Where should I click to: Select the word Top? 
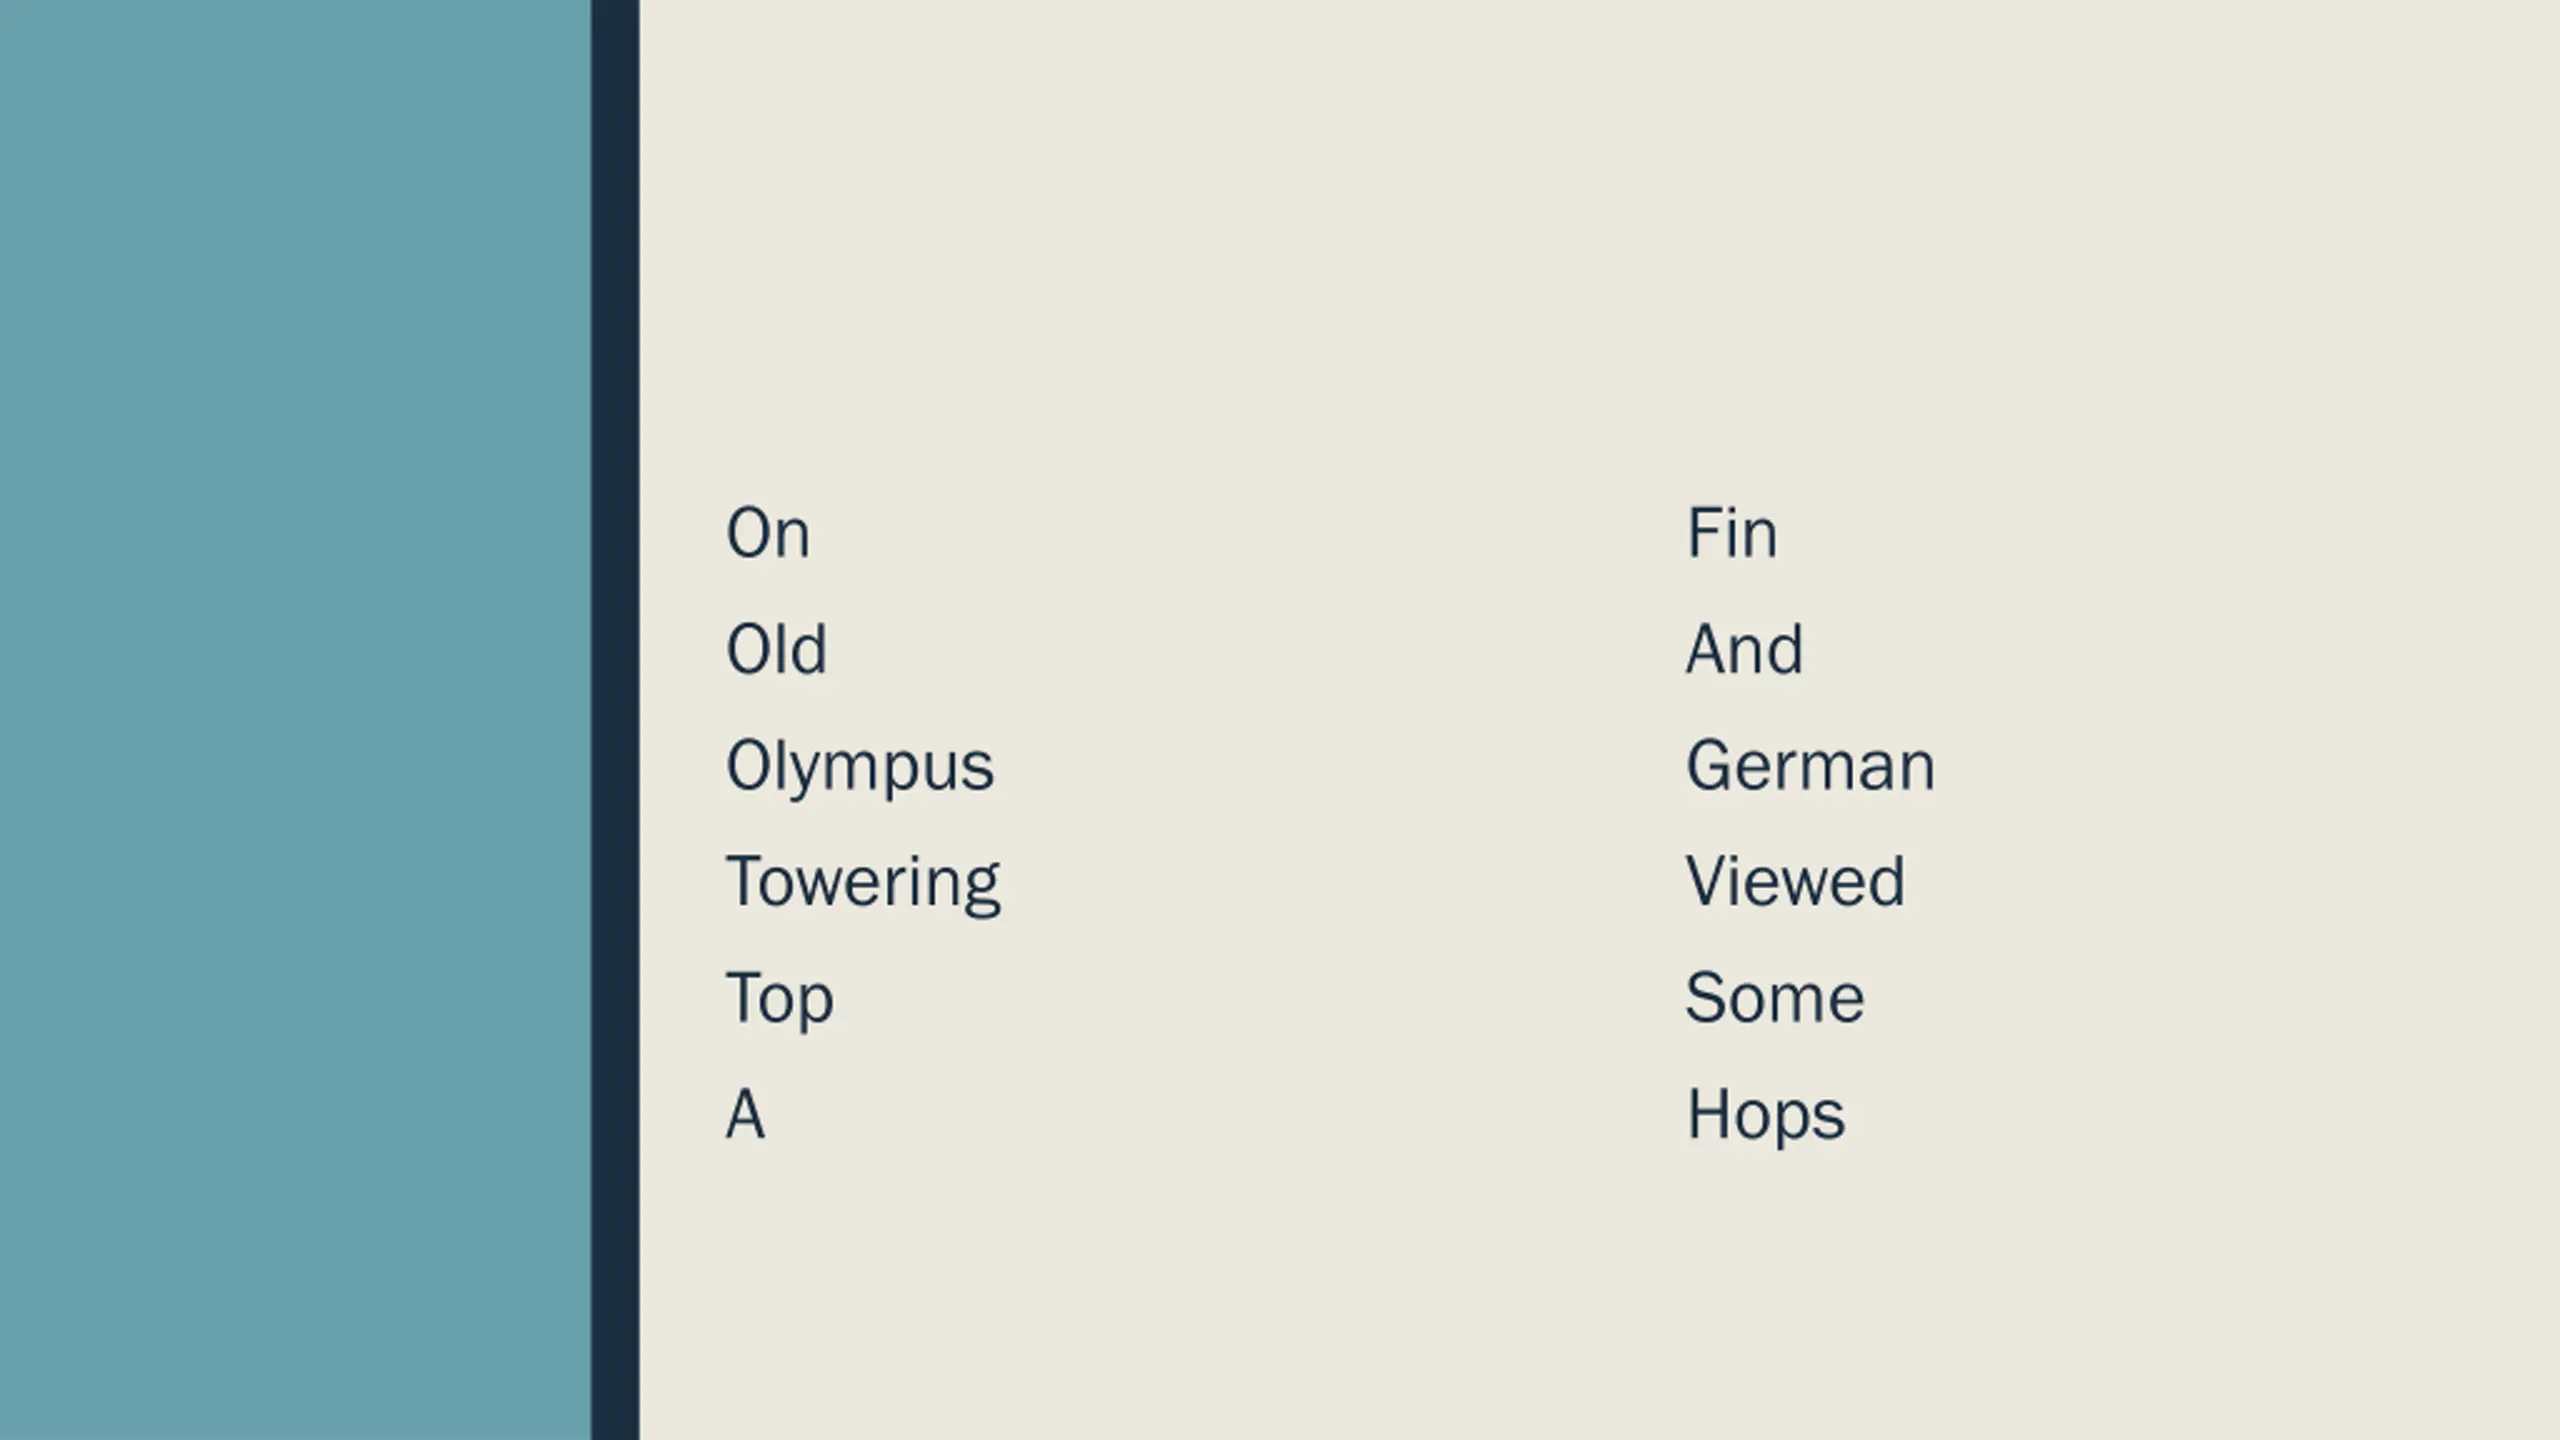(x=779, y=1000)
